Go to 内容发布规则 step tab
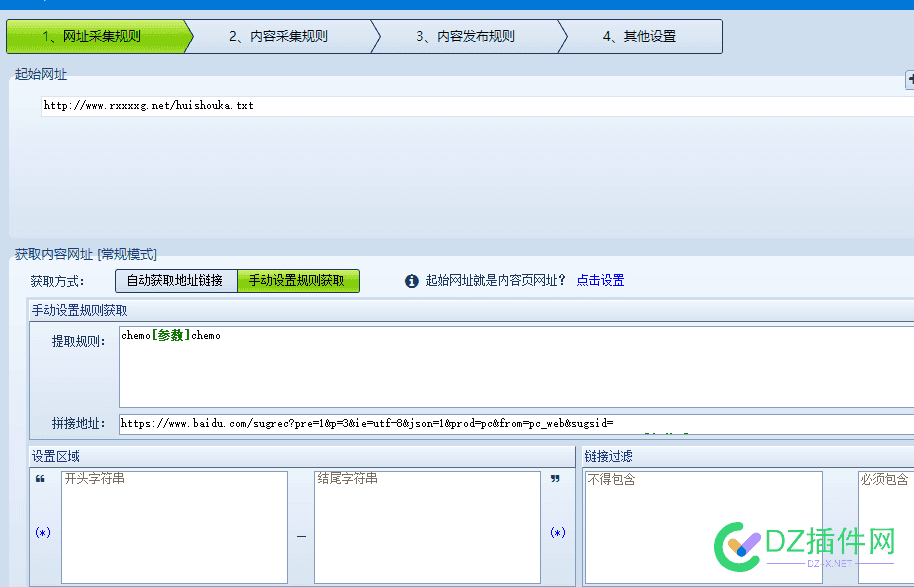Viewport: 914px width, 587px height. (x=466, y=36)
